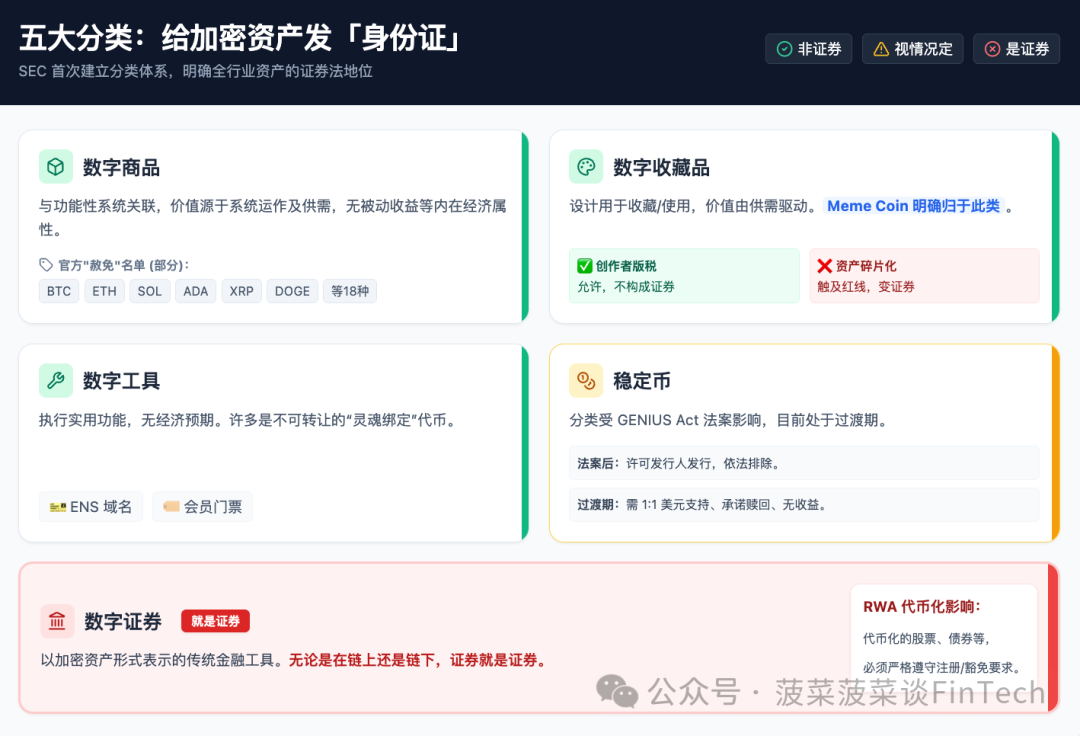The height and width of the screenshot is (736, 1080).
Task: Click the ENS 域名 tag
Action: coord(91,507)
